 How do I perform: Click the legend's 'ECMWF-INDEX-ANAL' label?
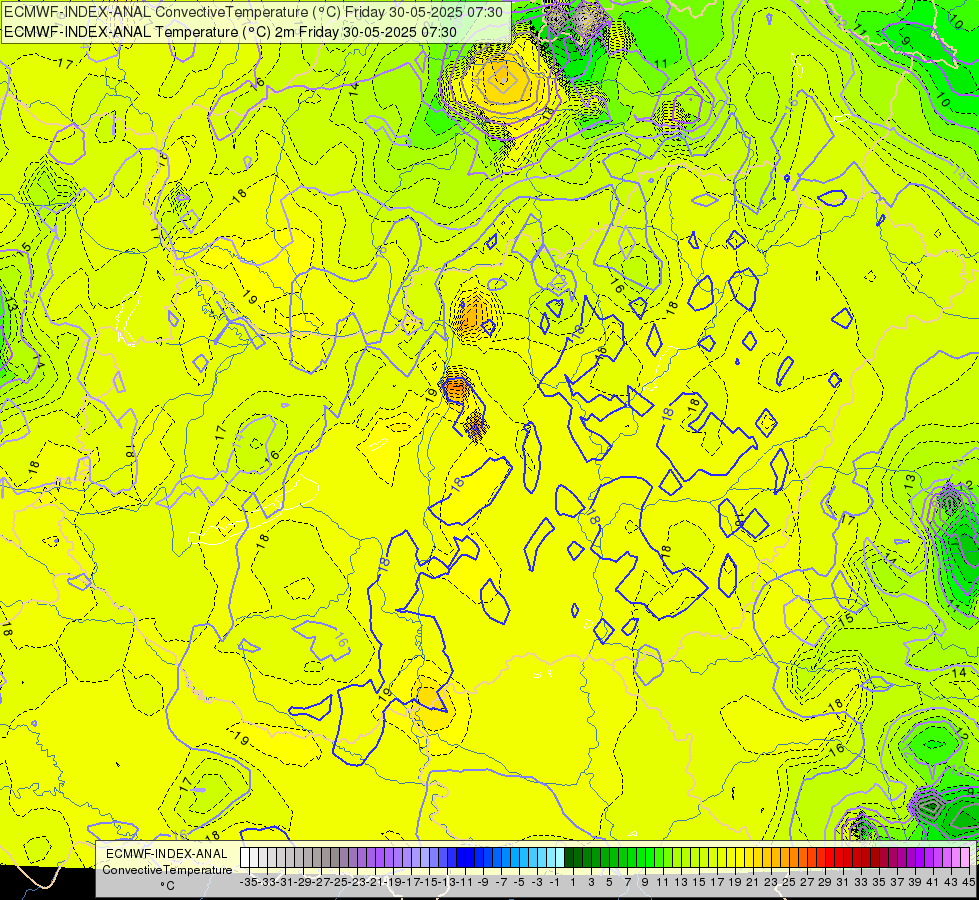pyautogui.click(x=167, y=854)
